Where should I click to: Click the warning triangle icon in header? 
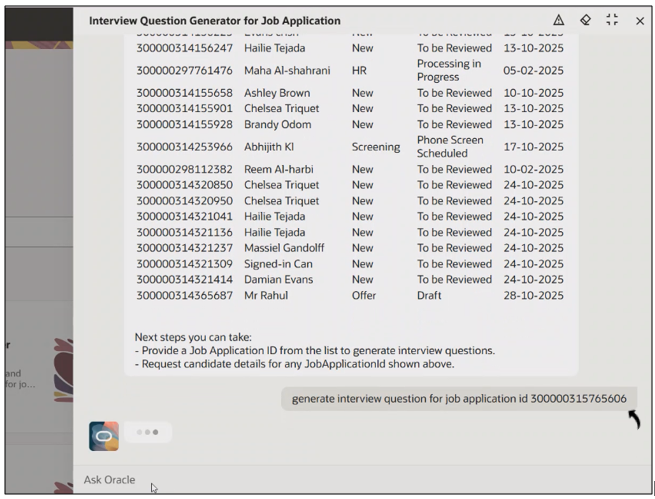[x=558, y=20]
